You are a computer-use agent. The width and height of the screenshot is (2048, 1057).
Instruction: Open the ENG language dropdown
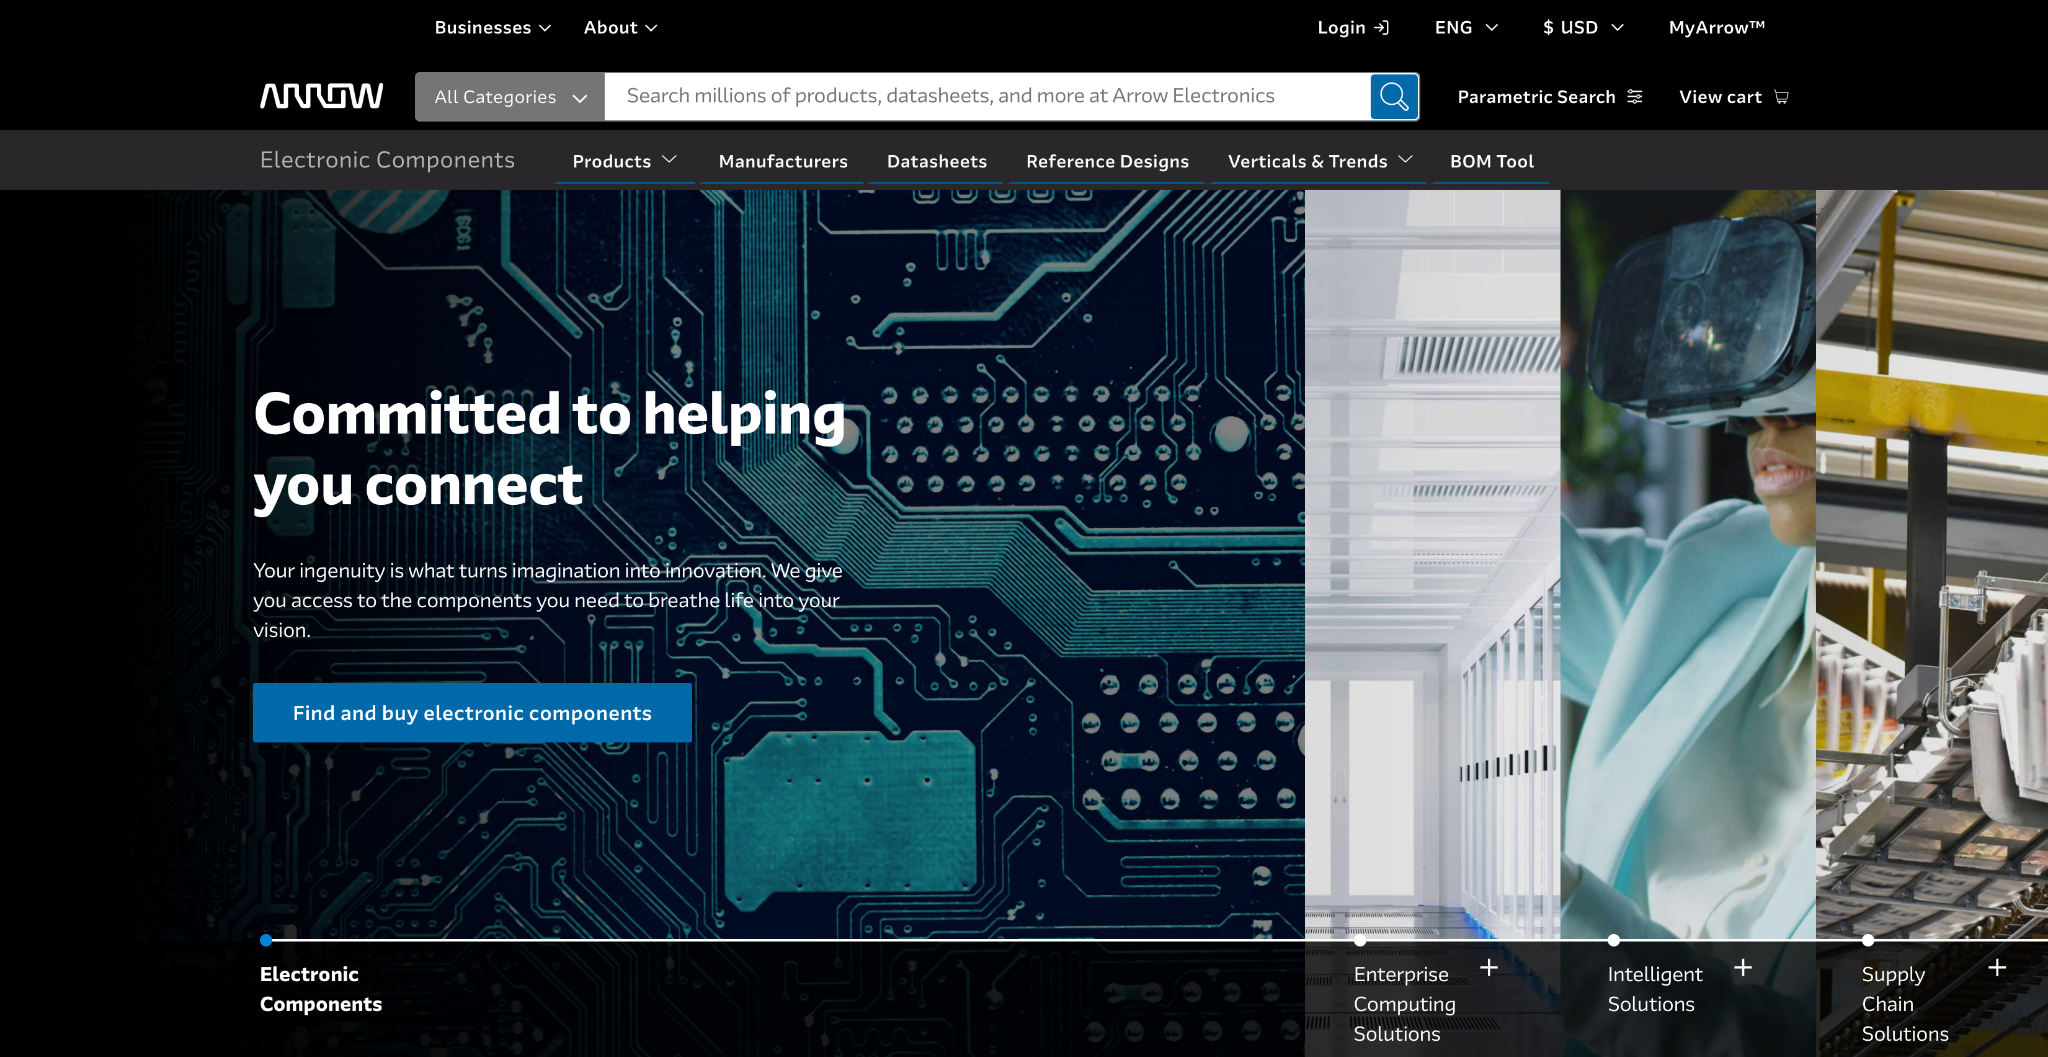click(x=1466, y=28)
